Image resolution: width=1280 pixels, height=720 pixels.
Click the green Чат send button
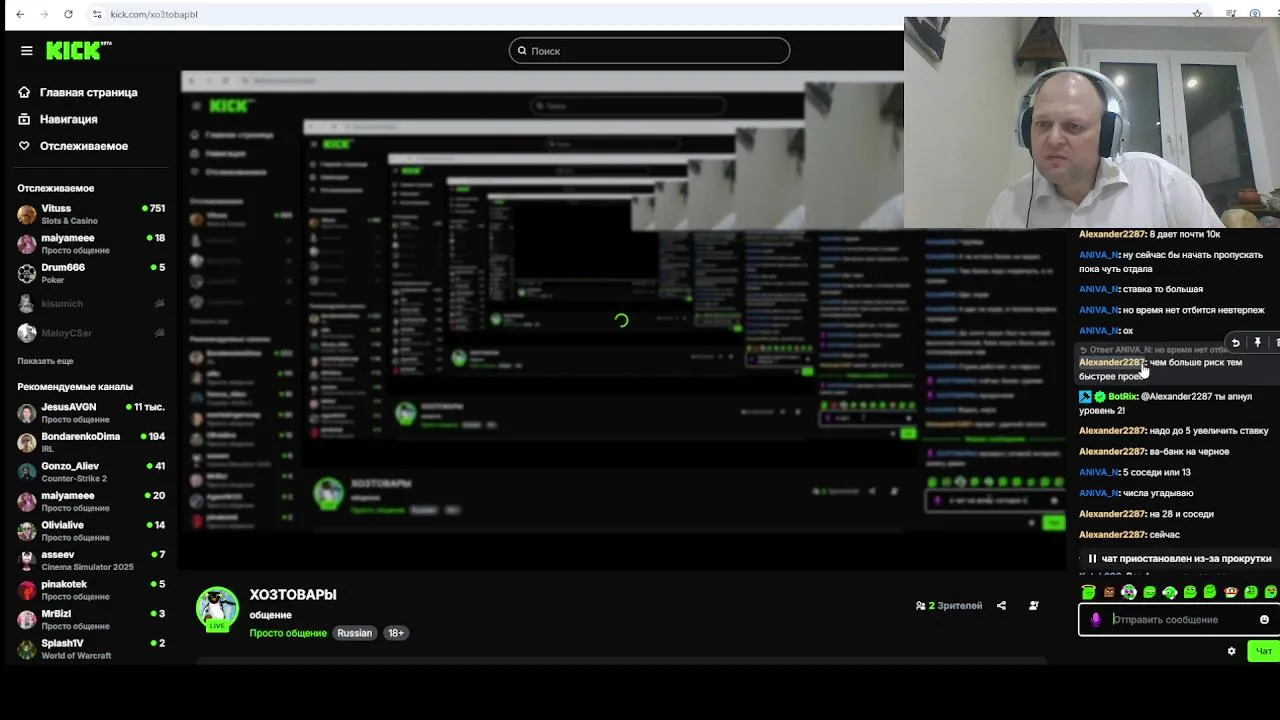[x=1264, y=651]
